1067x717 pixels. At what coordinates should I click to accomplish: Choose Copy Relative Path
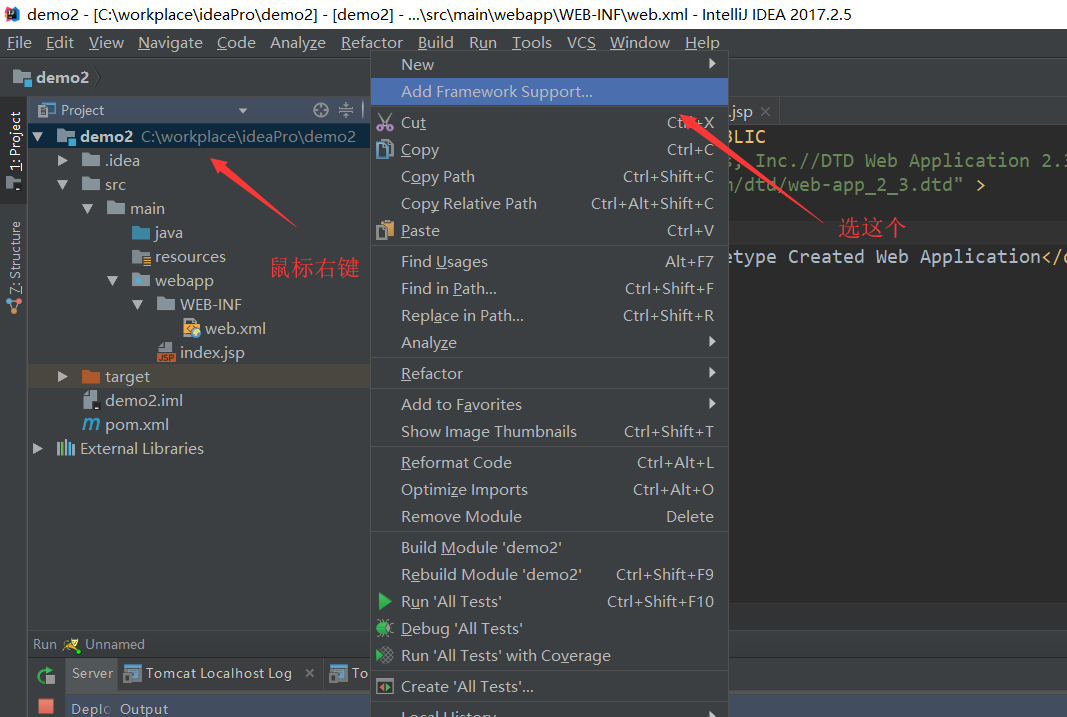[x=549, y=204]
